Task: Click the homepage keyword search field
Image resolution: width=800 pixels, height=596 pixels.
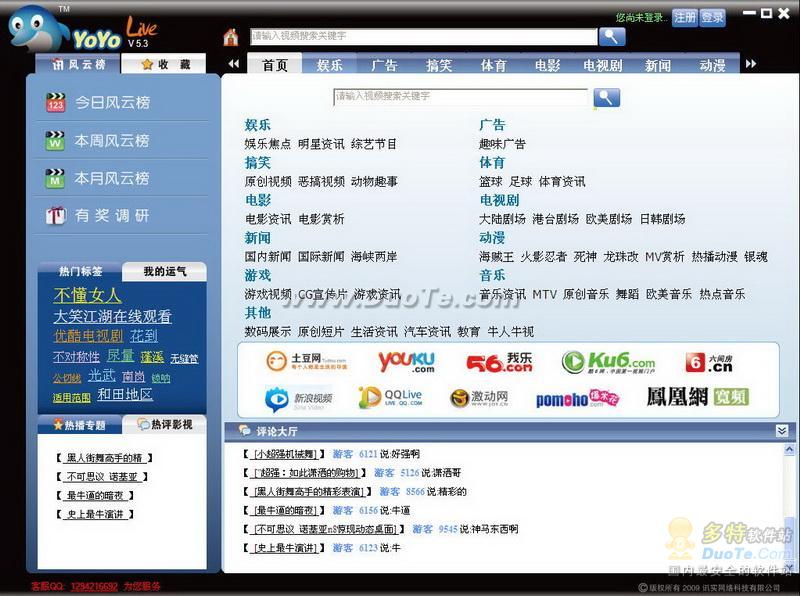Action: coord(460,96)
